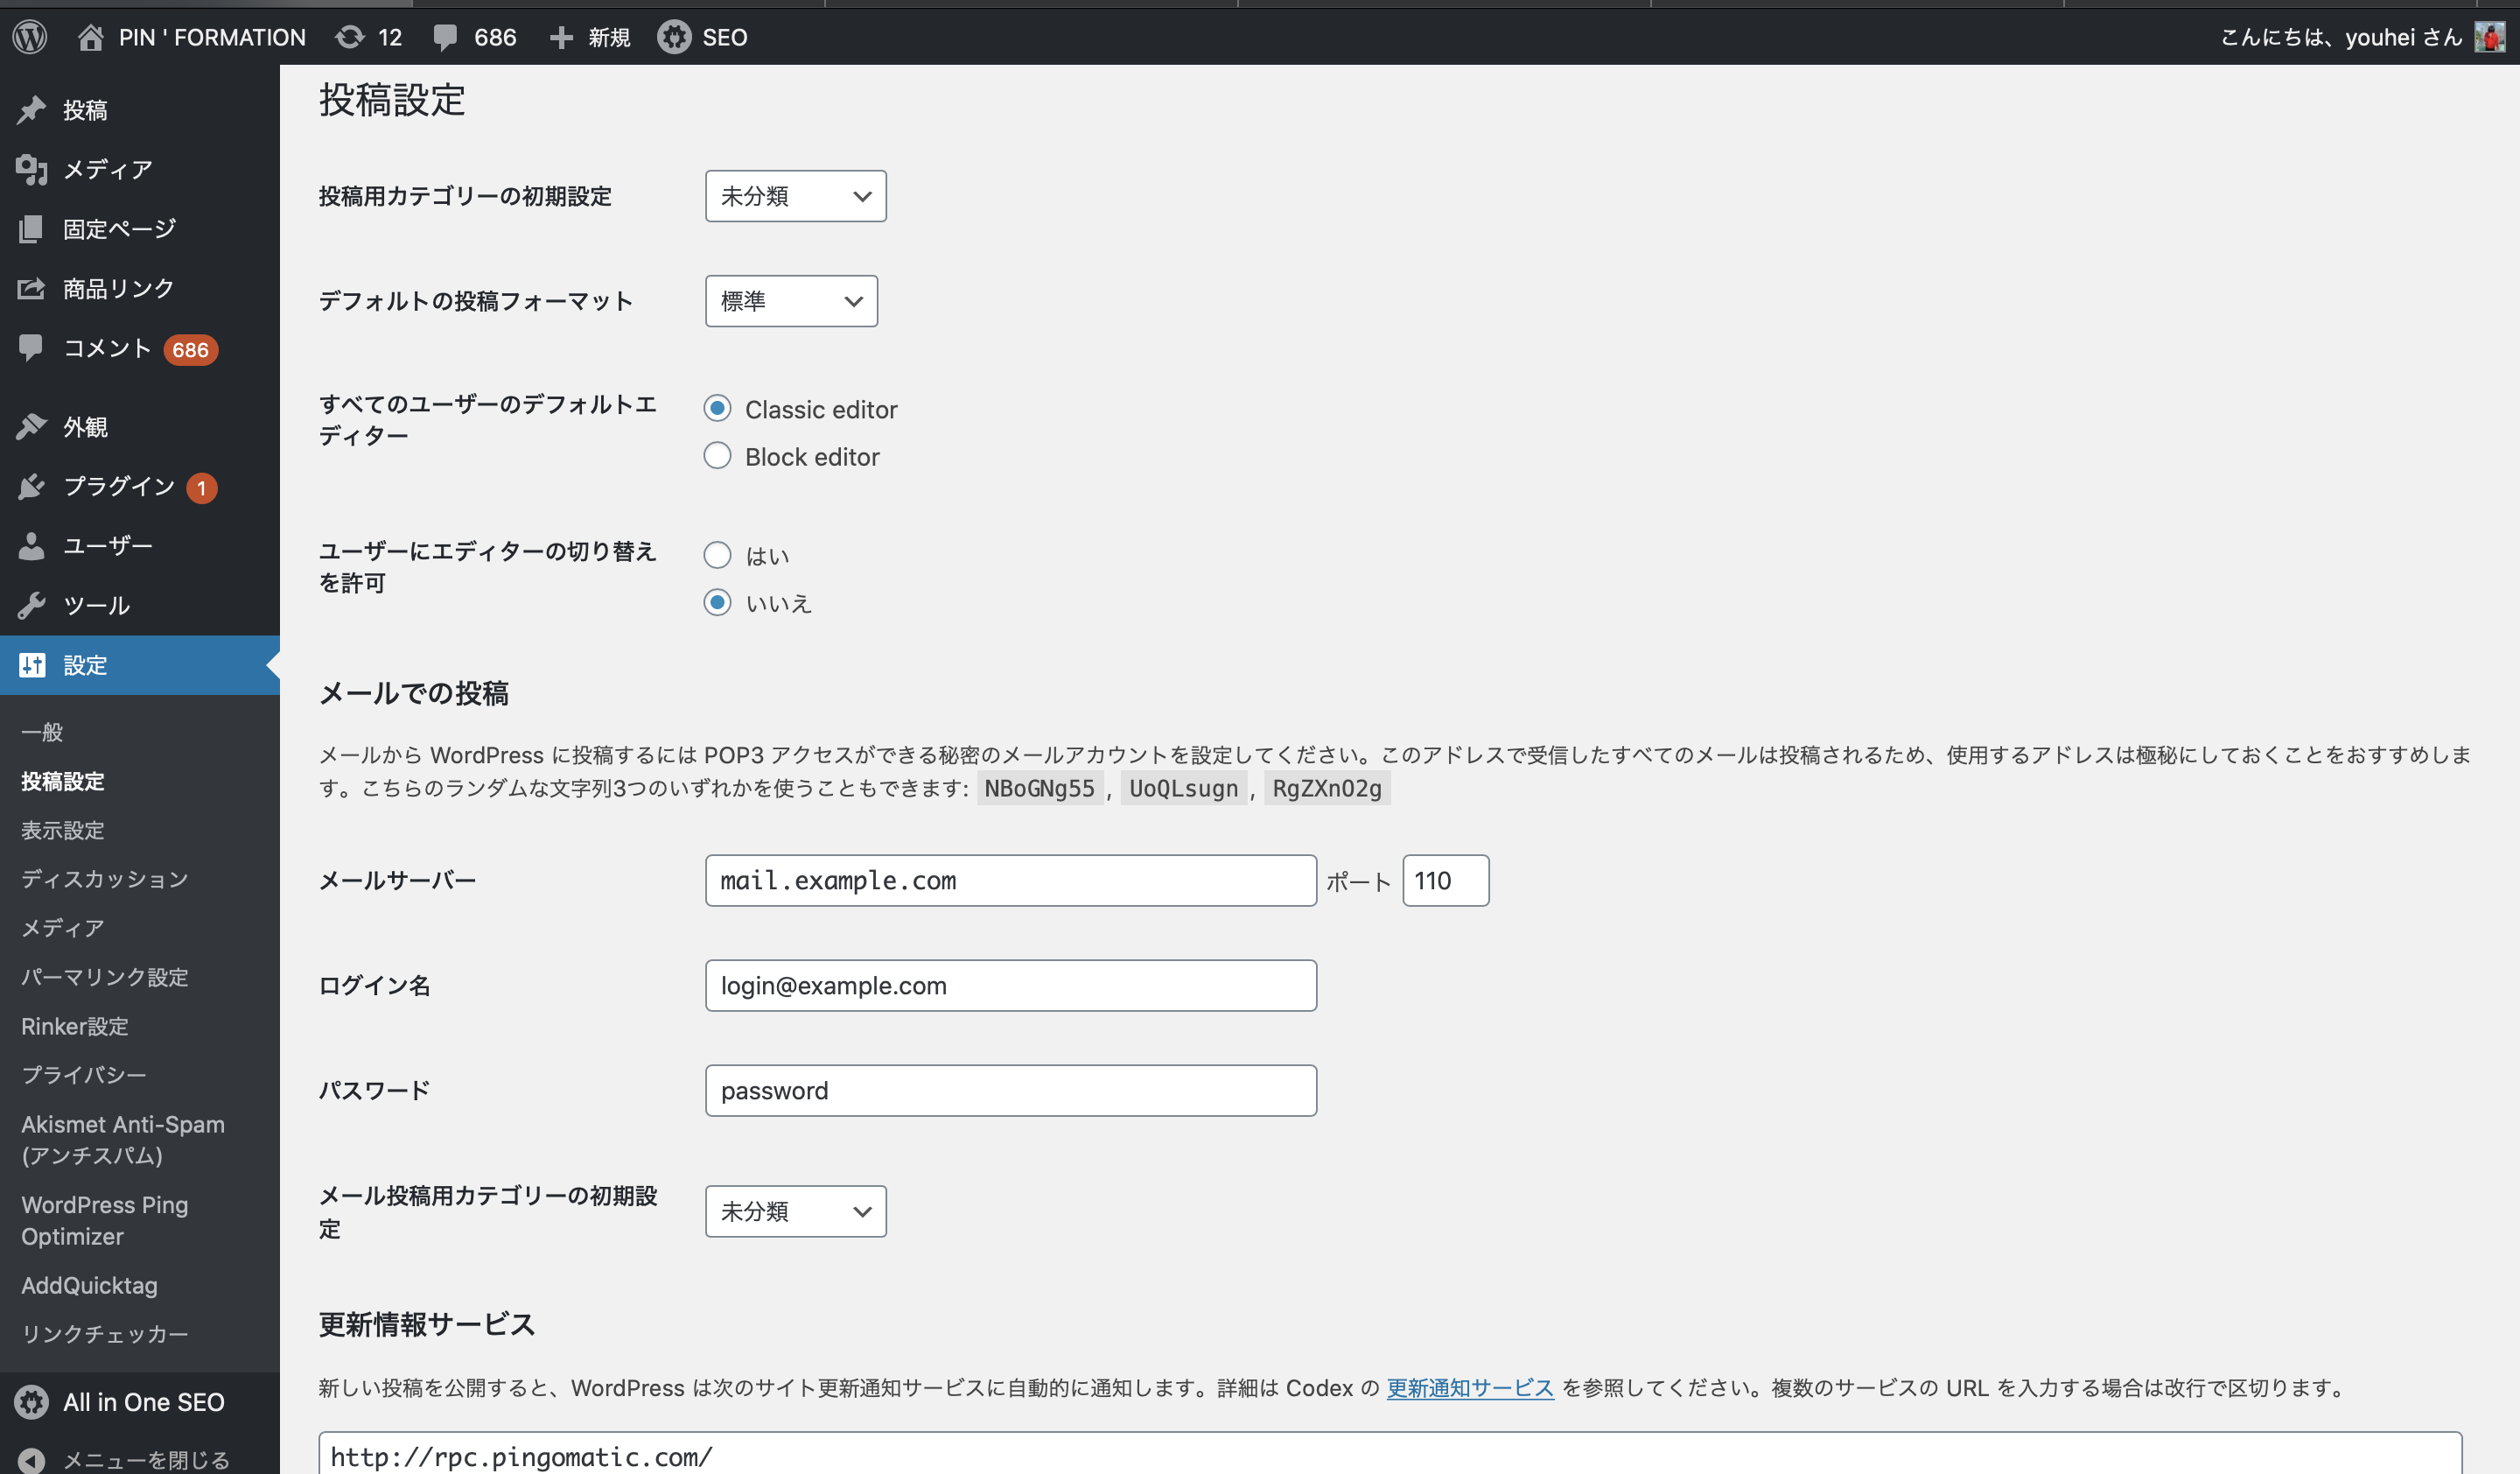Click the 設定 sliders icon
The image size is (2520, 1474).
pyautogui.click(x=32, y=665)
